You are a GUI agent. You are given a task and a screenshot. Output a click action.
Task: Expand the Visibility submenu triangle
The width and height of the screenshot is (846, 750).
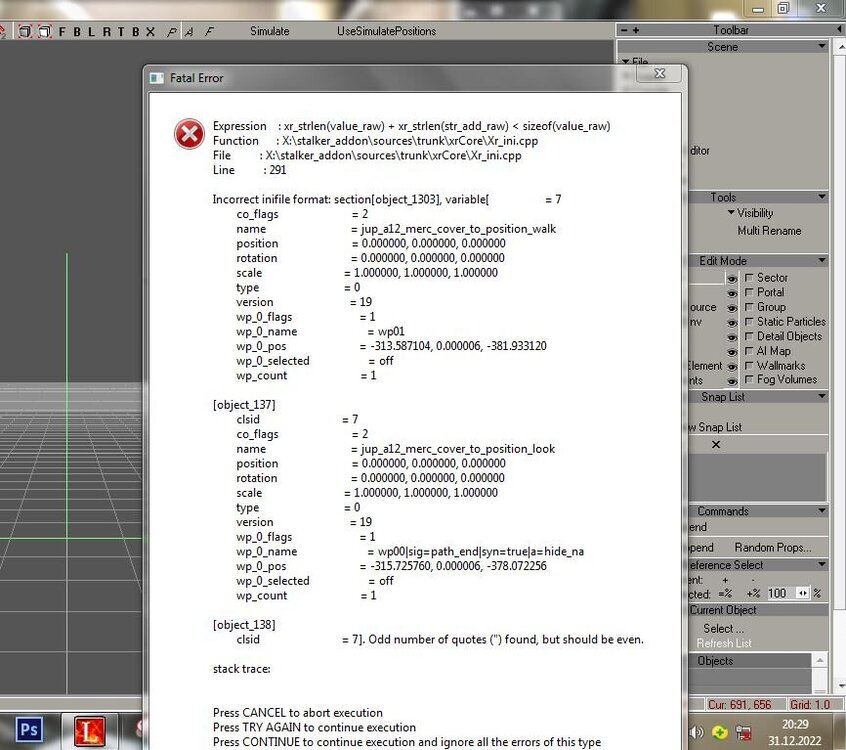pyautogui.click(x=731, y=213)
